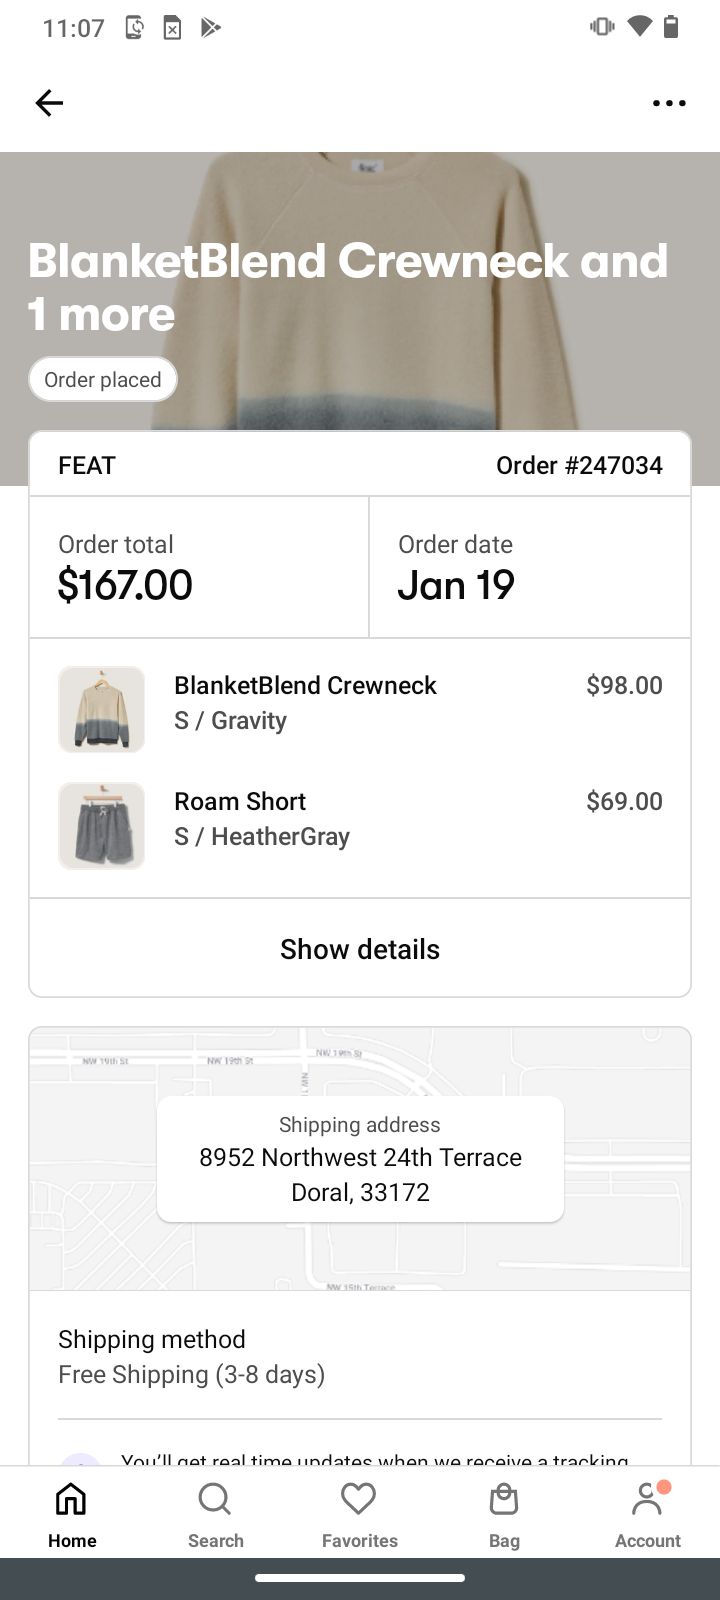
Task: Open the Bag icon
Action: click(x=504, y=1514)
